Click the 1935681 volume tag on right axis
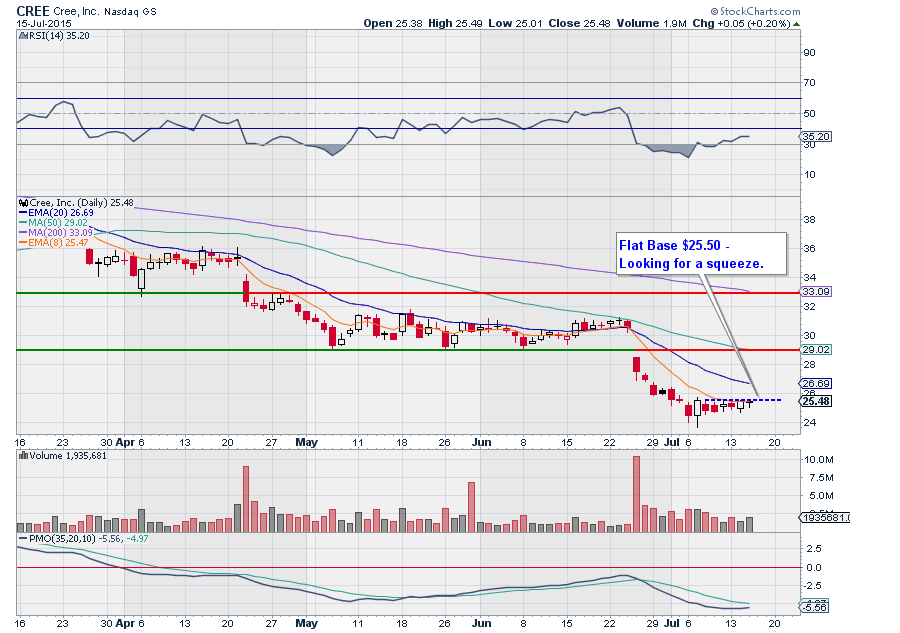The width and height of the screenshot is (900, 633). (x=824, y=518)
